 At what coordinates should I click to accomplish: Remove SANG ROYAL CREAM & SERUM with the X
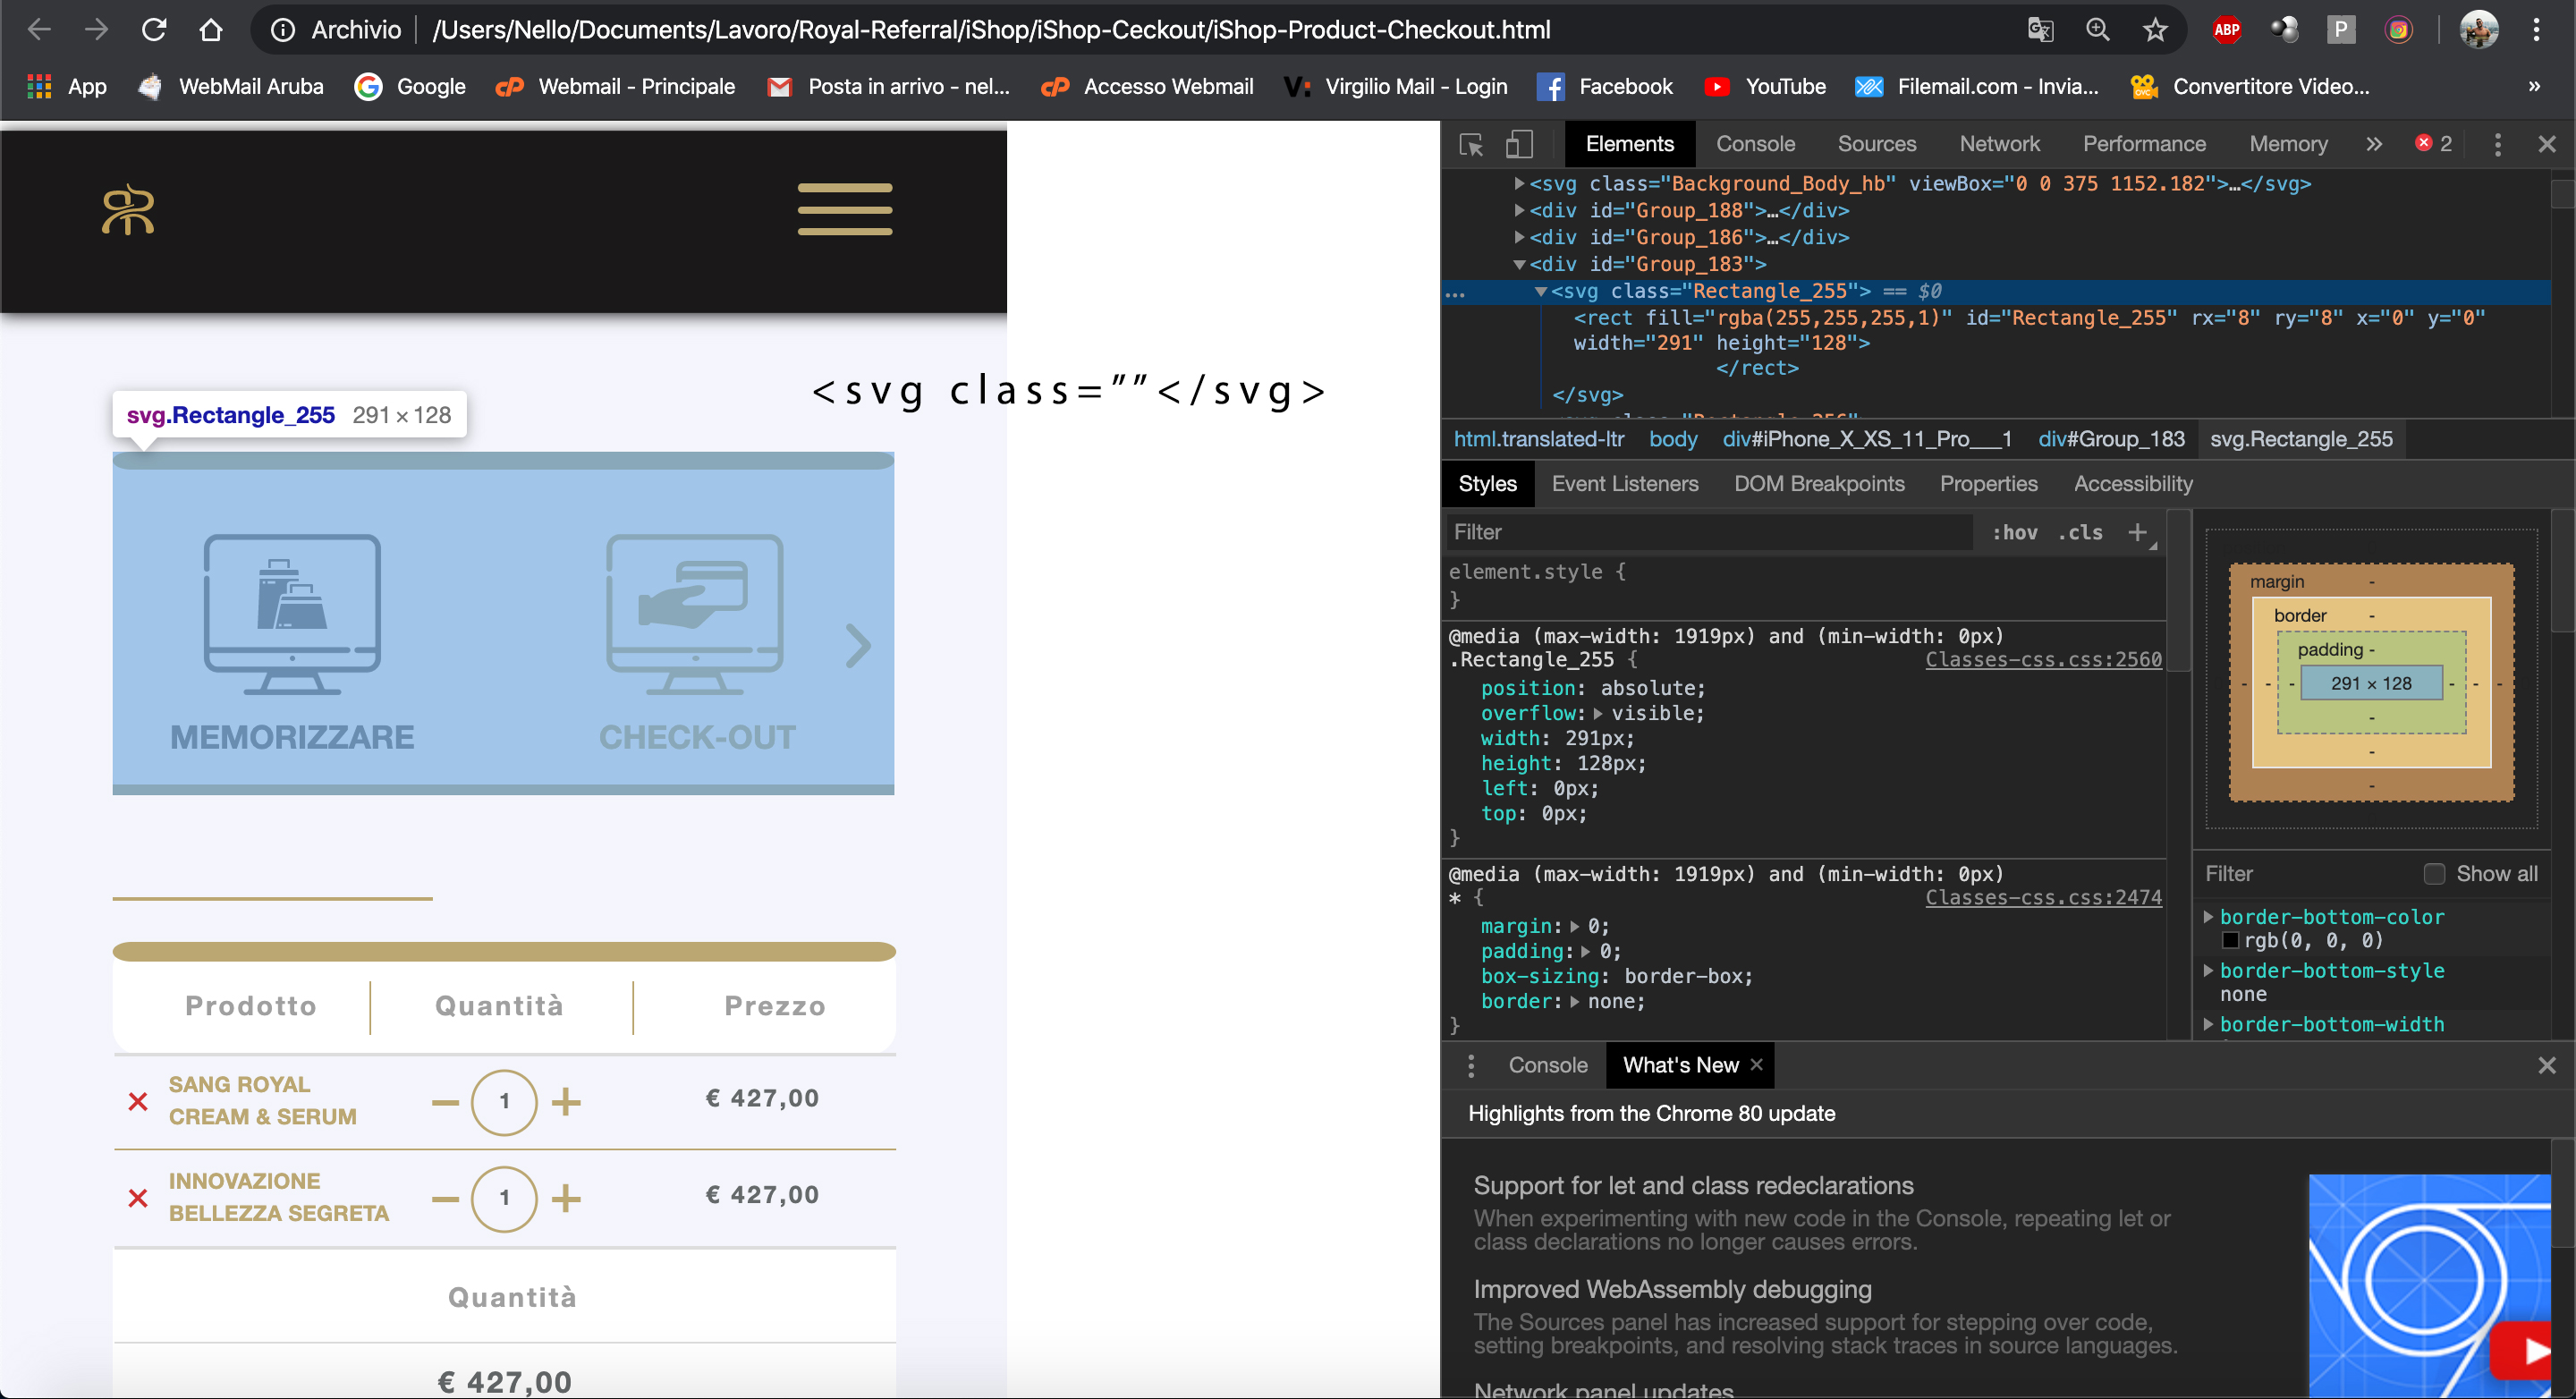click(137, 1101)
